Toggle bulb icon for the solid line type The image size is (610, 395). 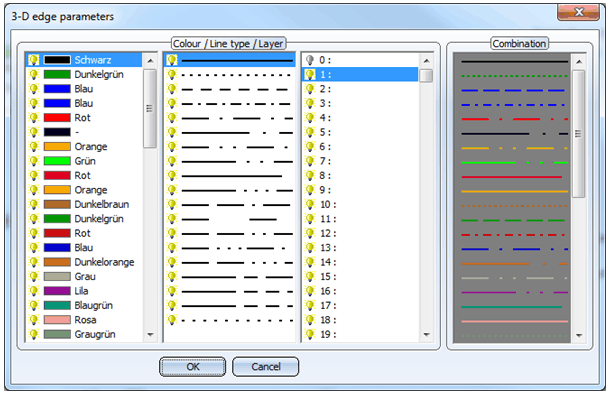172,60
